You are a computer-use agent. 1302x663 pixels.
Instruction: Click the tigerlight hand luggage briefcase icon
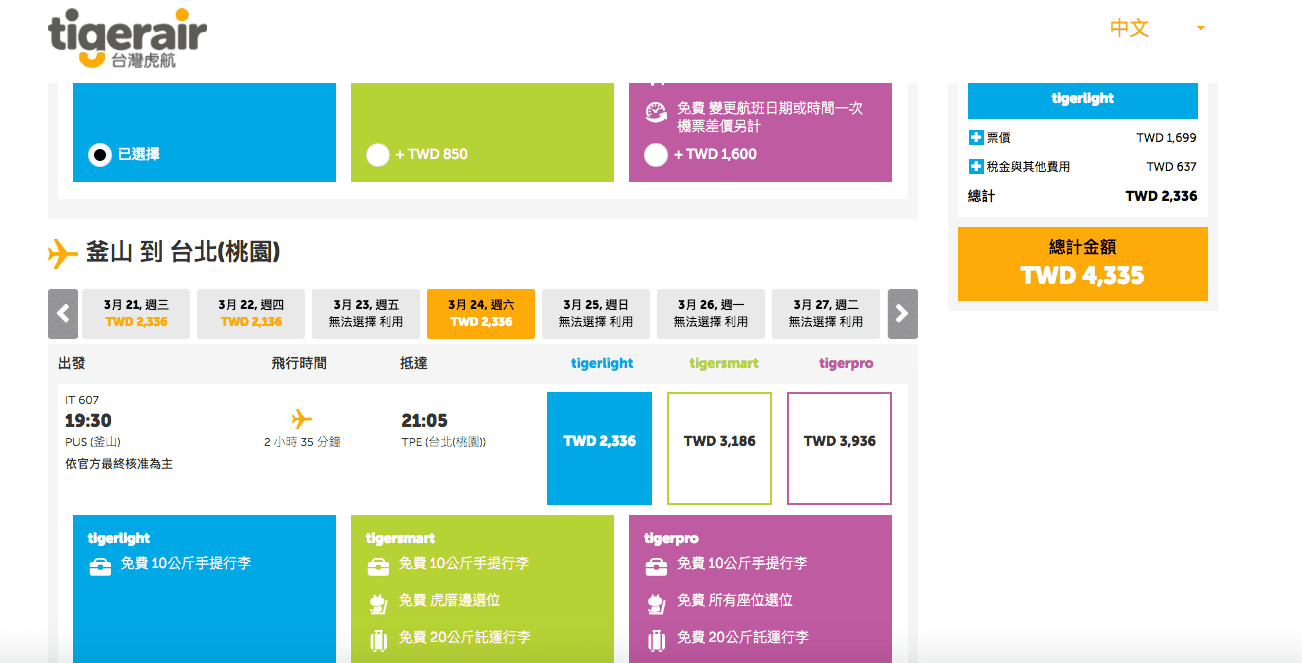click(100, 566)
